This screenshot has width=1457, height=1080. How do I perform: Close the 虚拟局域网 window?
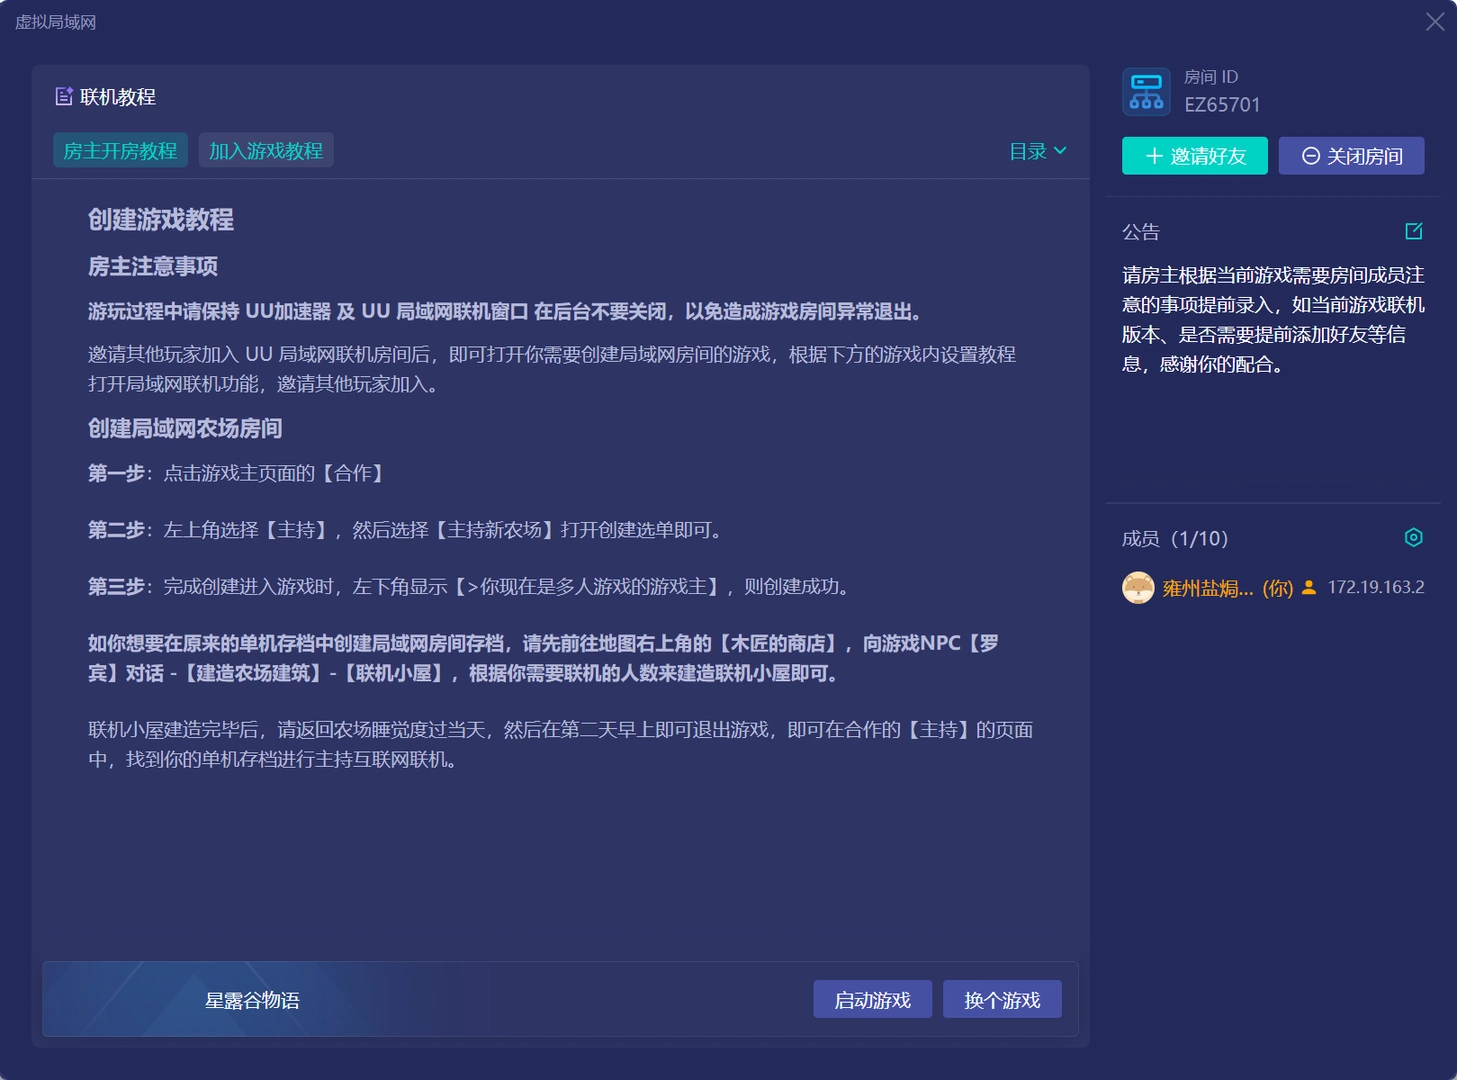tap(1434, 22)
